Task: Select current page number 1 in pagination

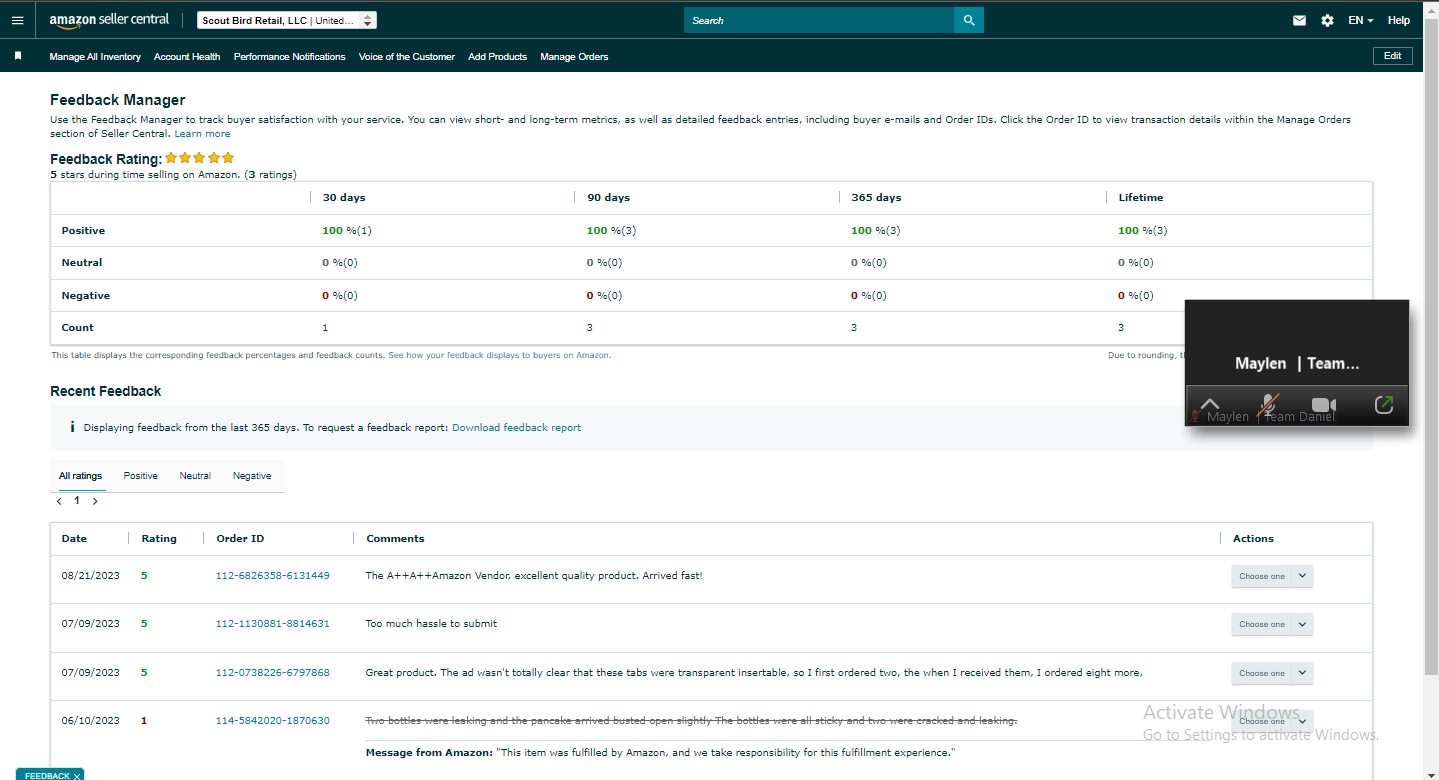Action: point(77,501)
